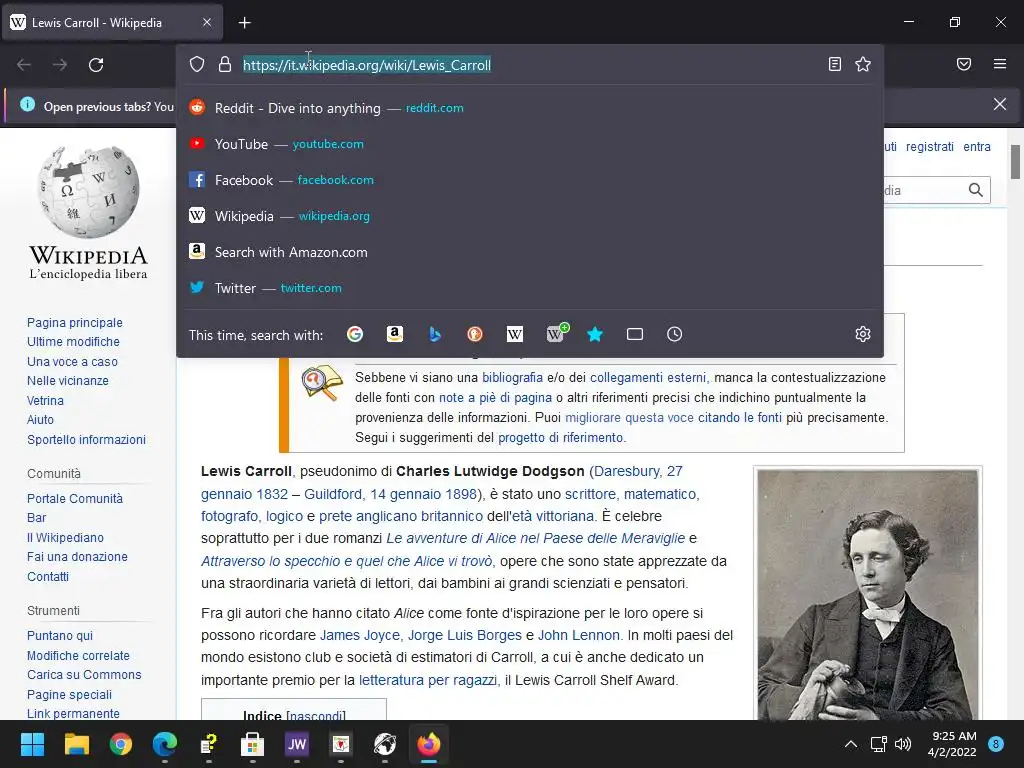
Task: Follow the letteratura per ragazzi link
Action: pyautogui.click(x=428, y=680)
